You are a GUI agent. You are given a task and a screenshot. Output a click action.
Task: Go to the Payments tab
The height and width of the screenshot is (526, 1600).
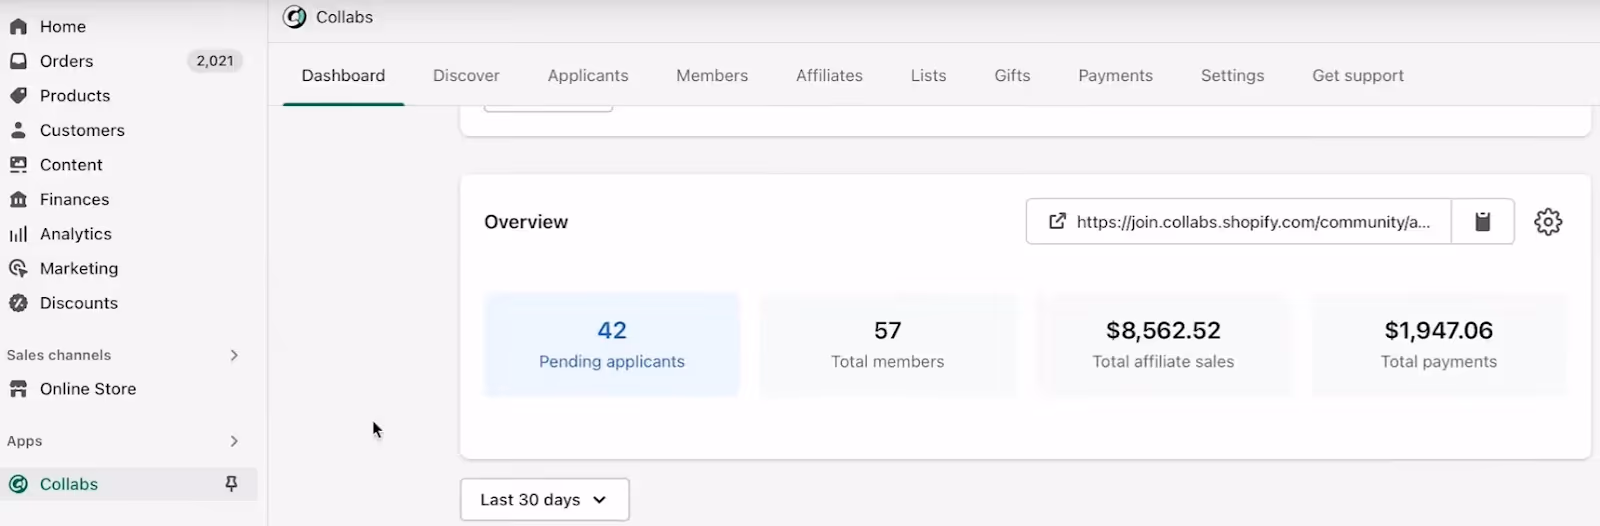[1115, 76]
